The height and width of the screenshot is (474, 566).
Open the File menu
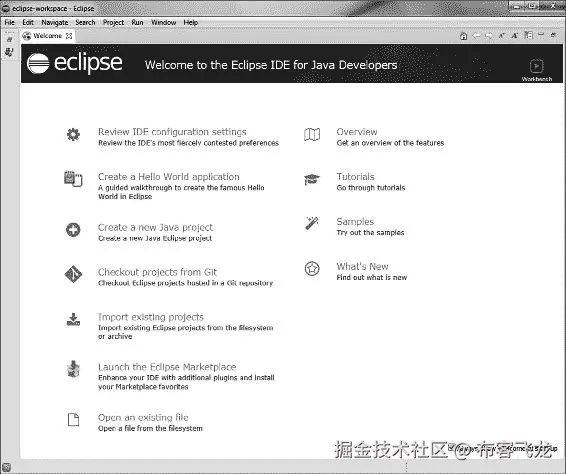(10, 22)
